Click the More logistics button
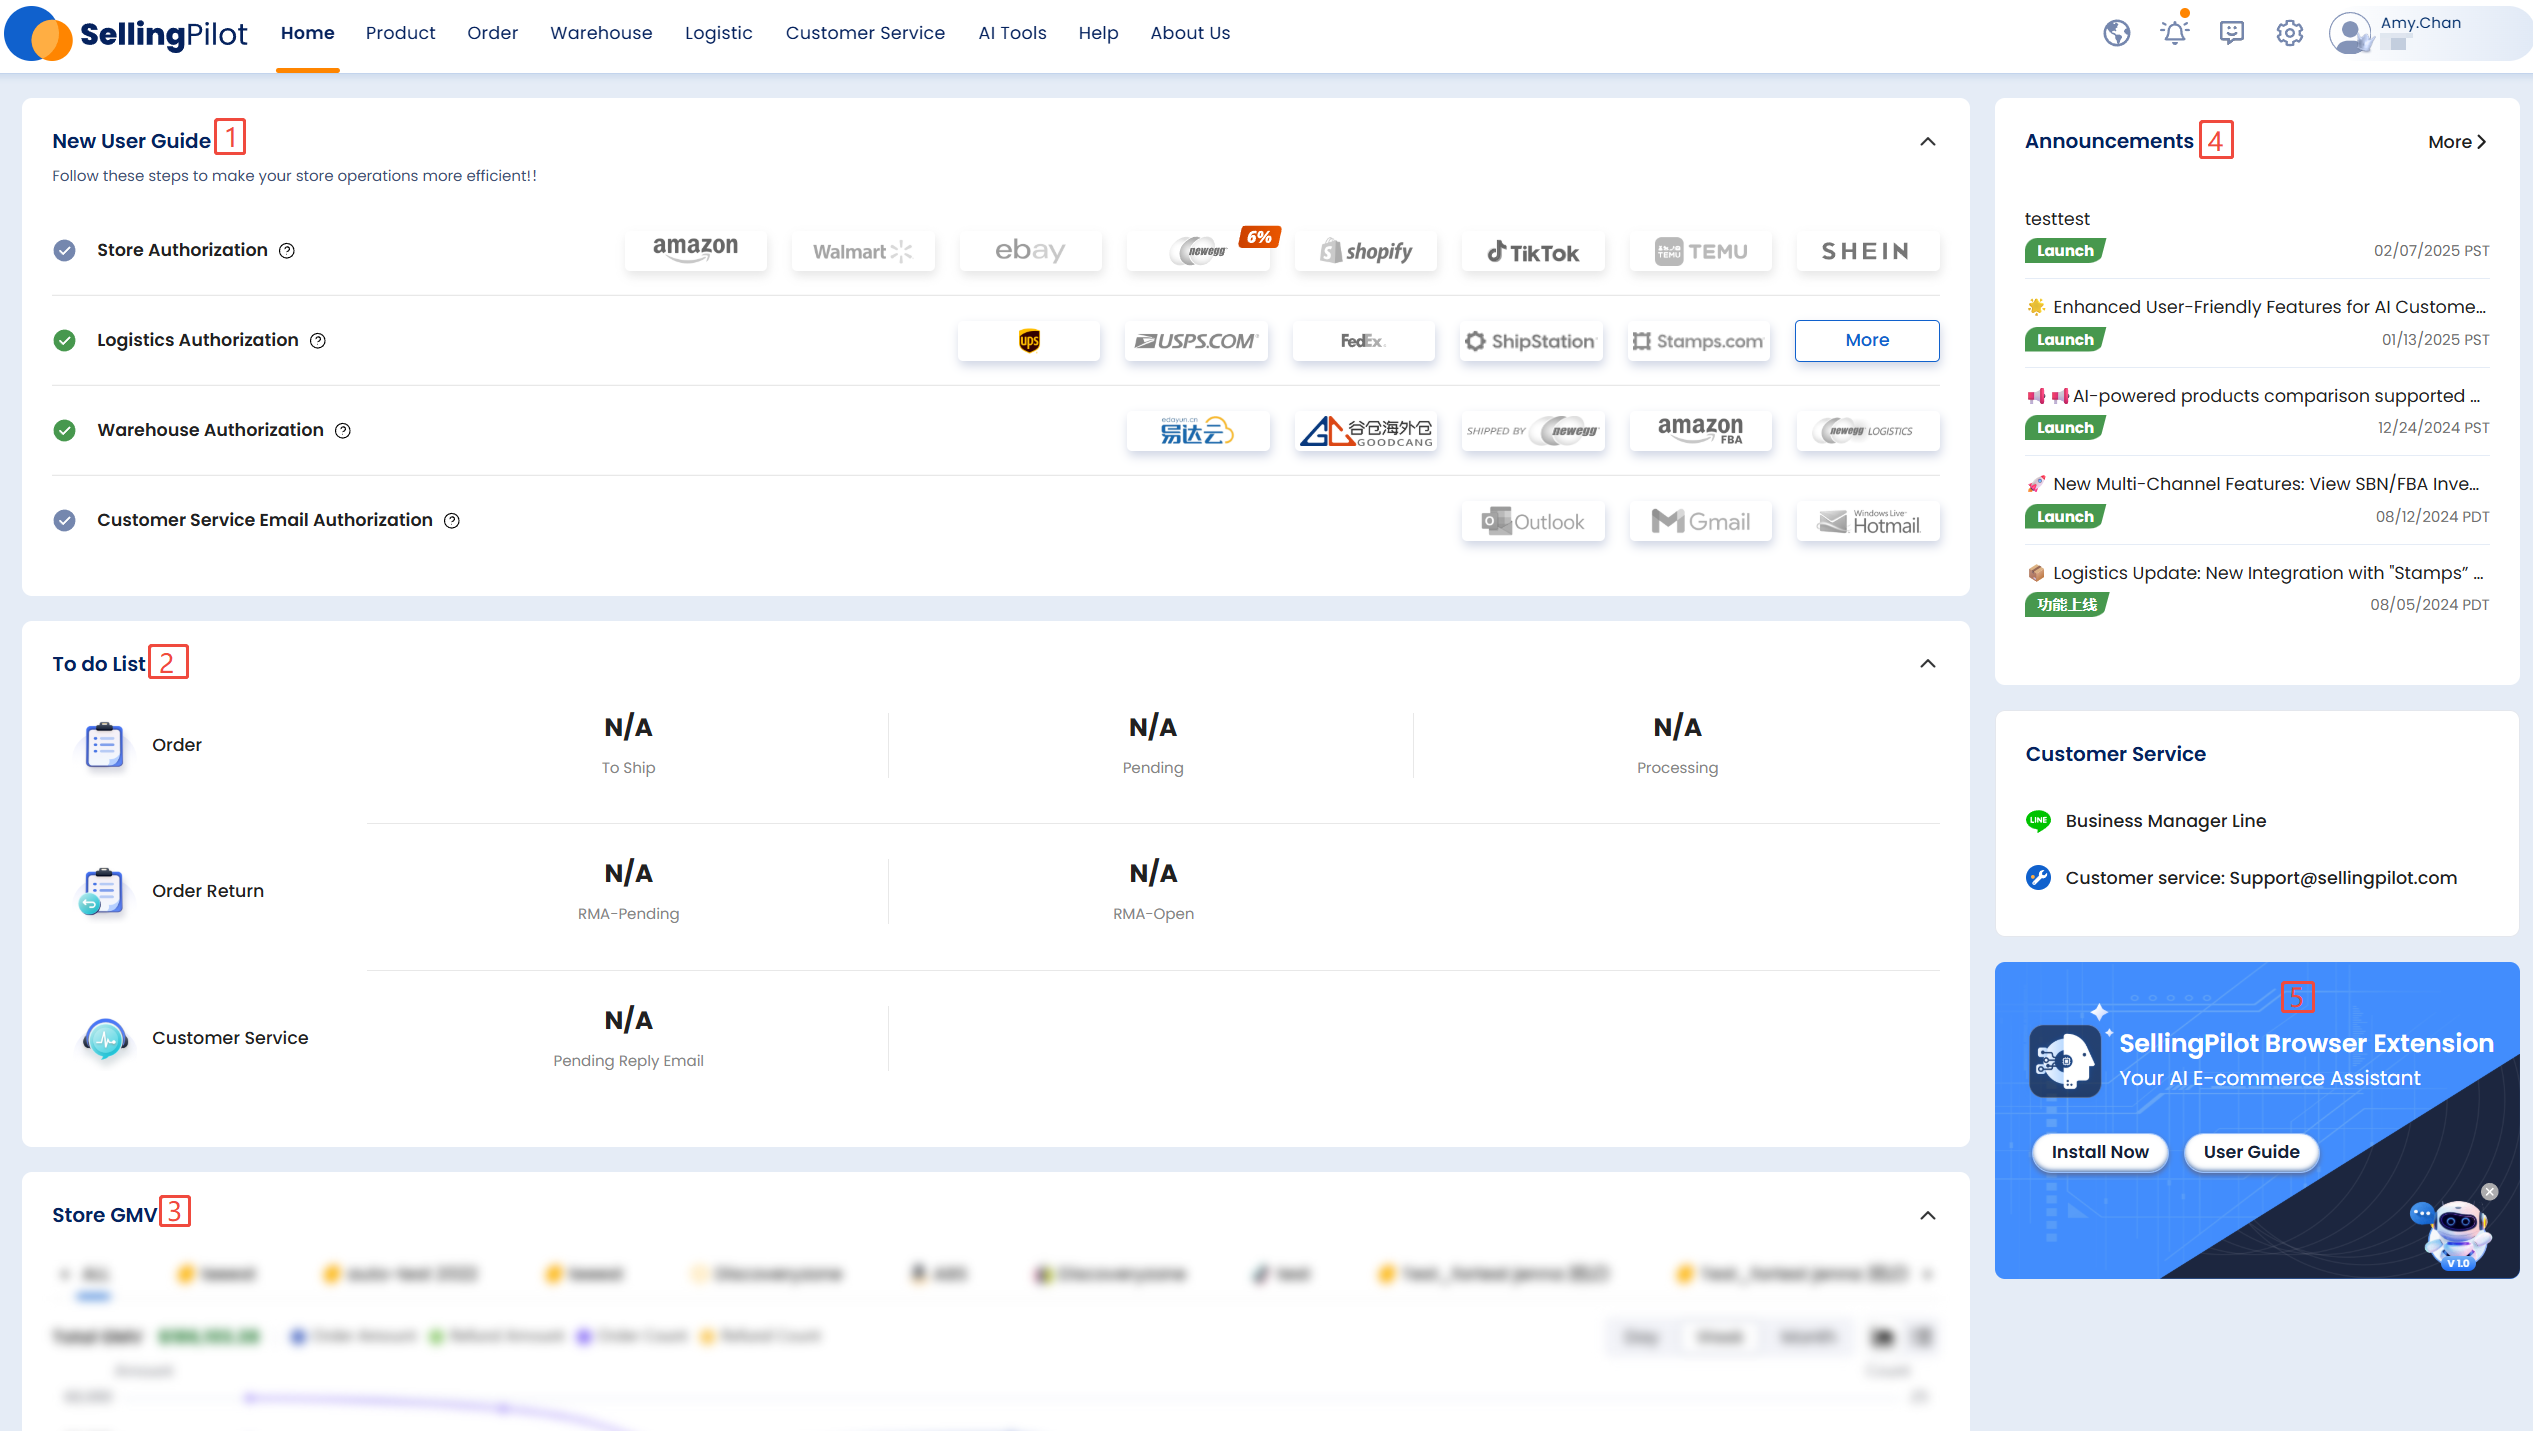This screenshot has height=1431, width=2533. coord(1867,341)
